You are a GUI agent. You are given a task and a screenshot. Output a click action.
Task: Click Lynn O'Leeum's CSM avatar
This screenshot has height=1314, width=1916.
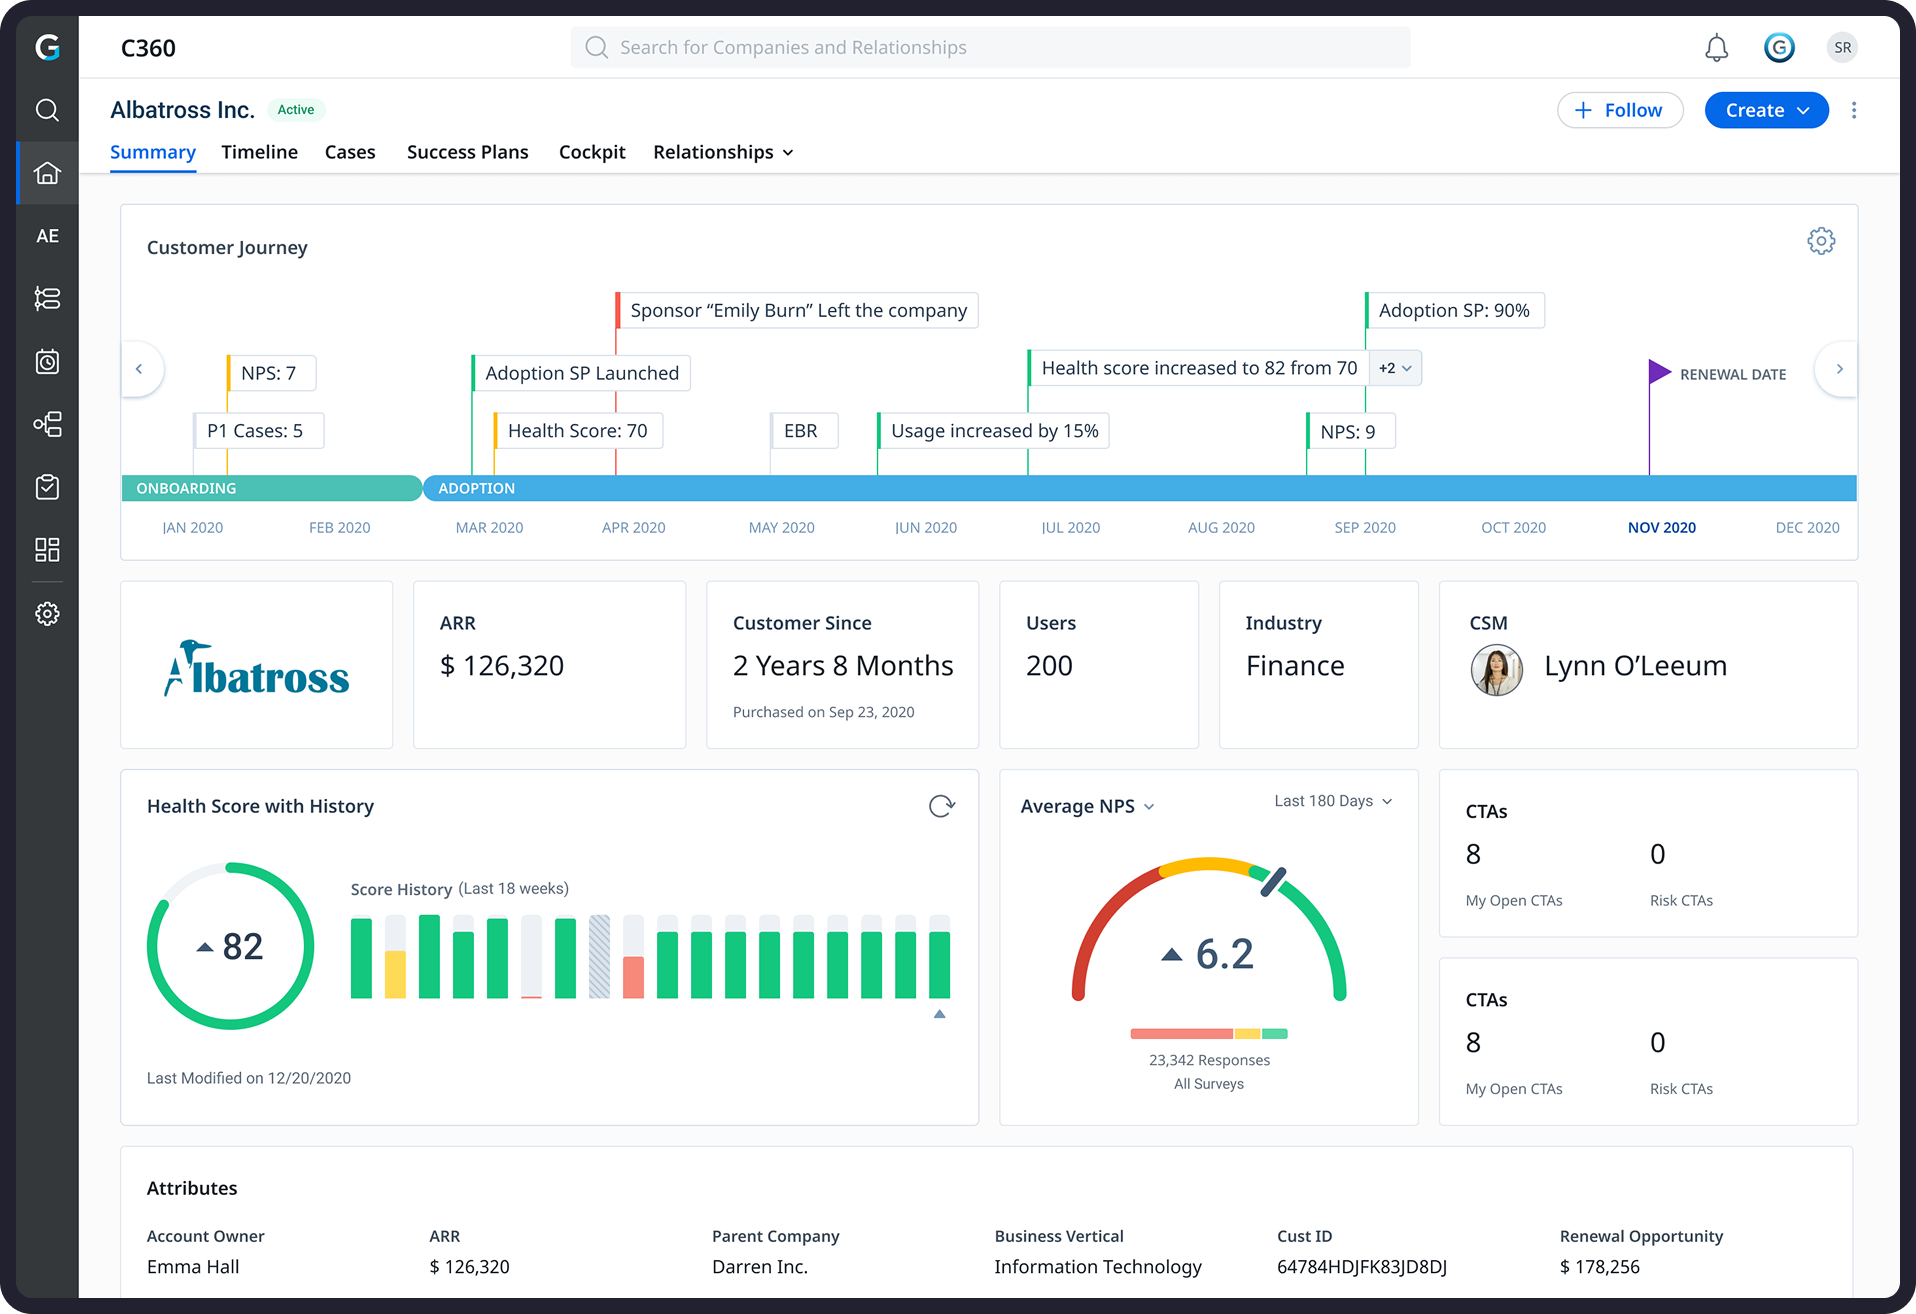[1496, 669]
